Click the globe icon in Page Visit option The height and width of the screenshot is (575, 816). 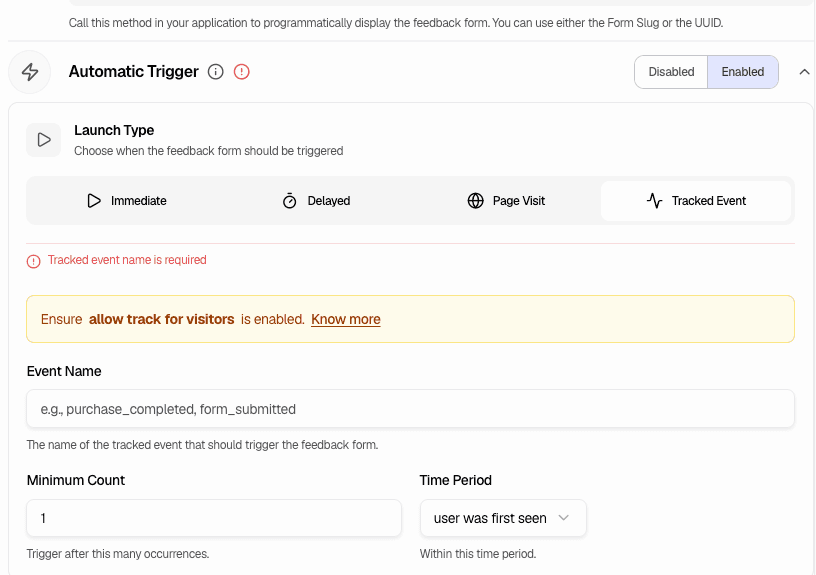476,201
